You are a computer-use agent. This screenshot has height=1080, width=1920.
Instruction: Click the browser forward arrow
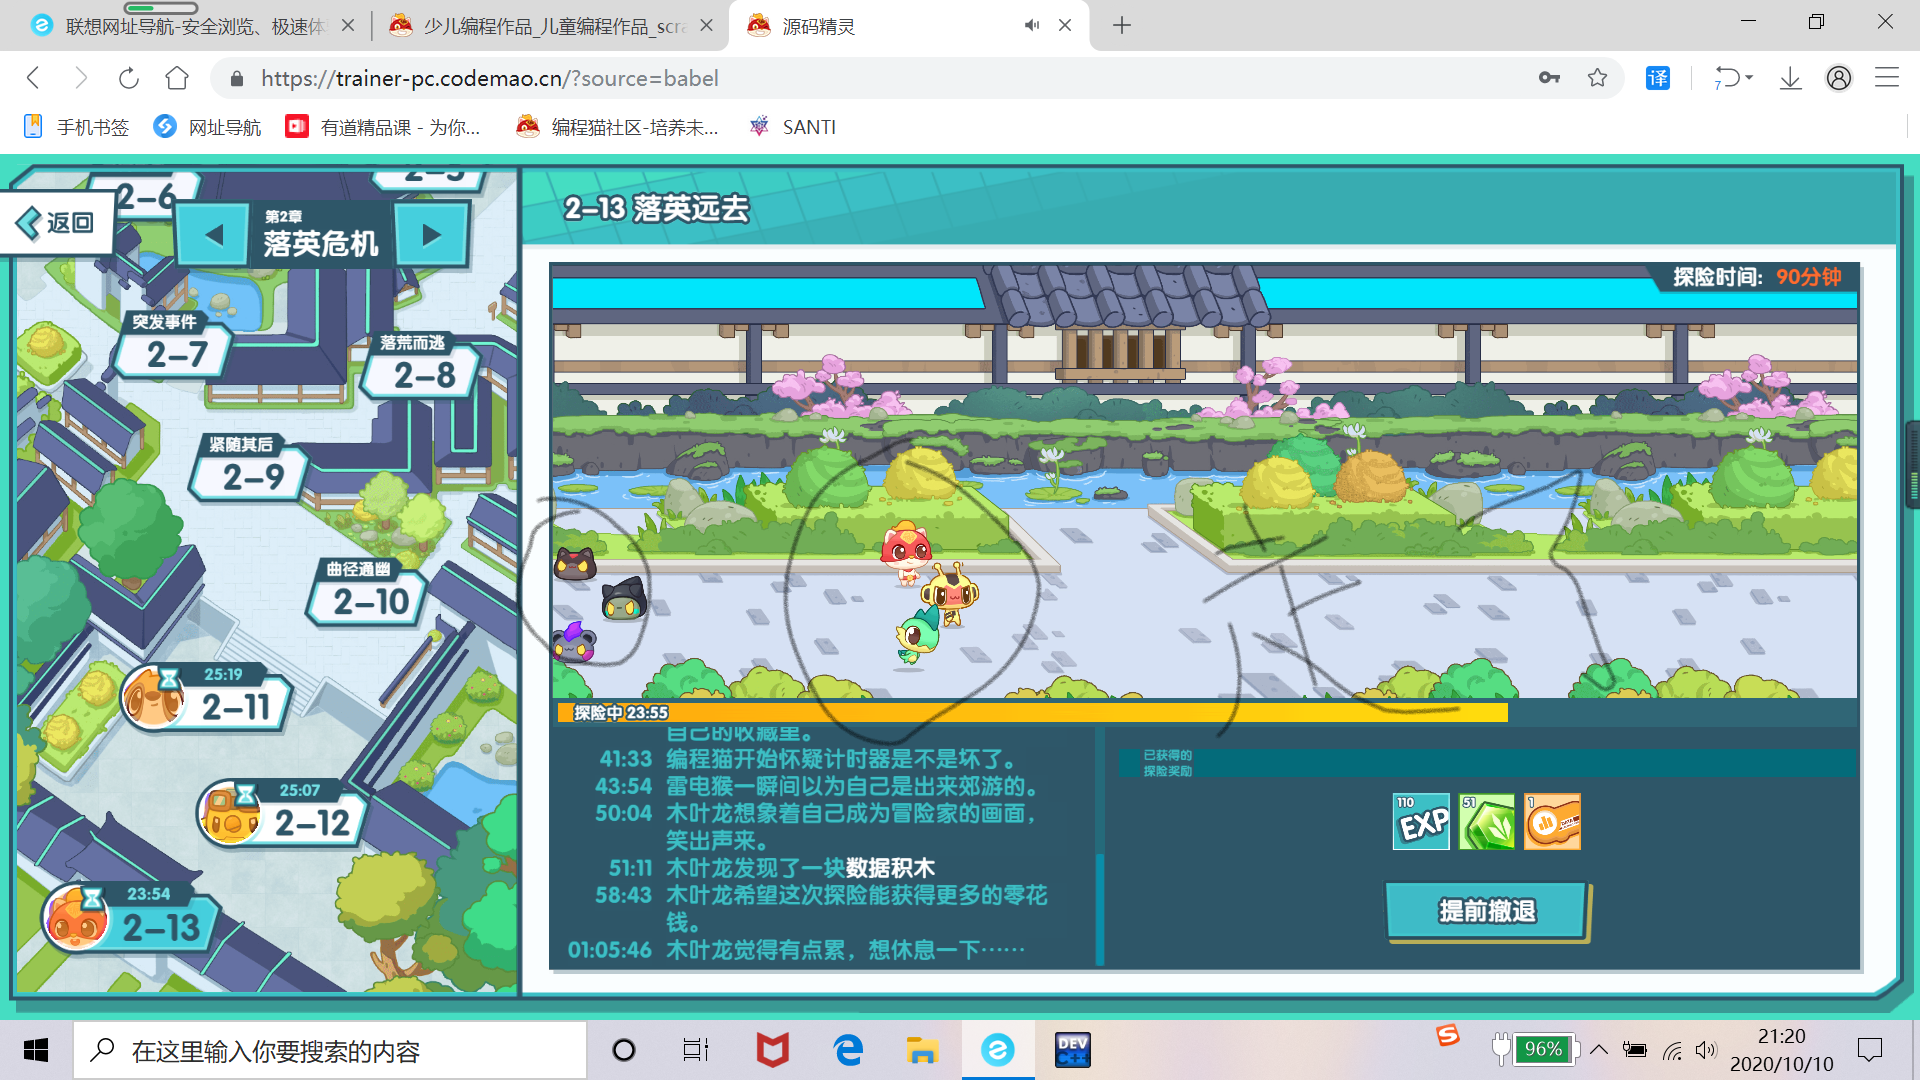tap(81, 78)
